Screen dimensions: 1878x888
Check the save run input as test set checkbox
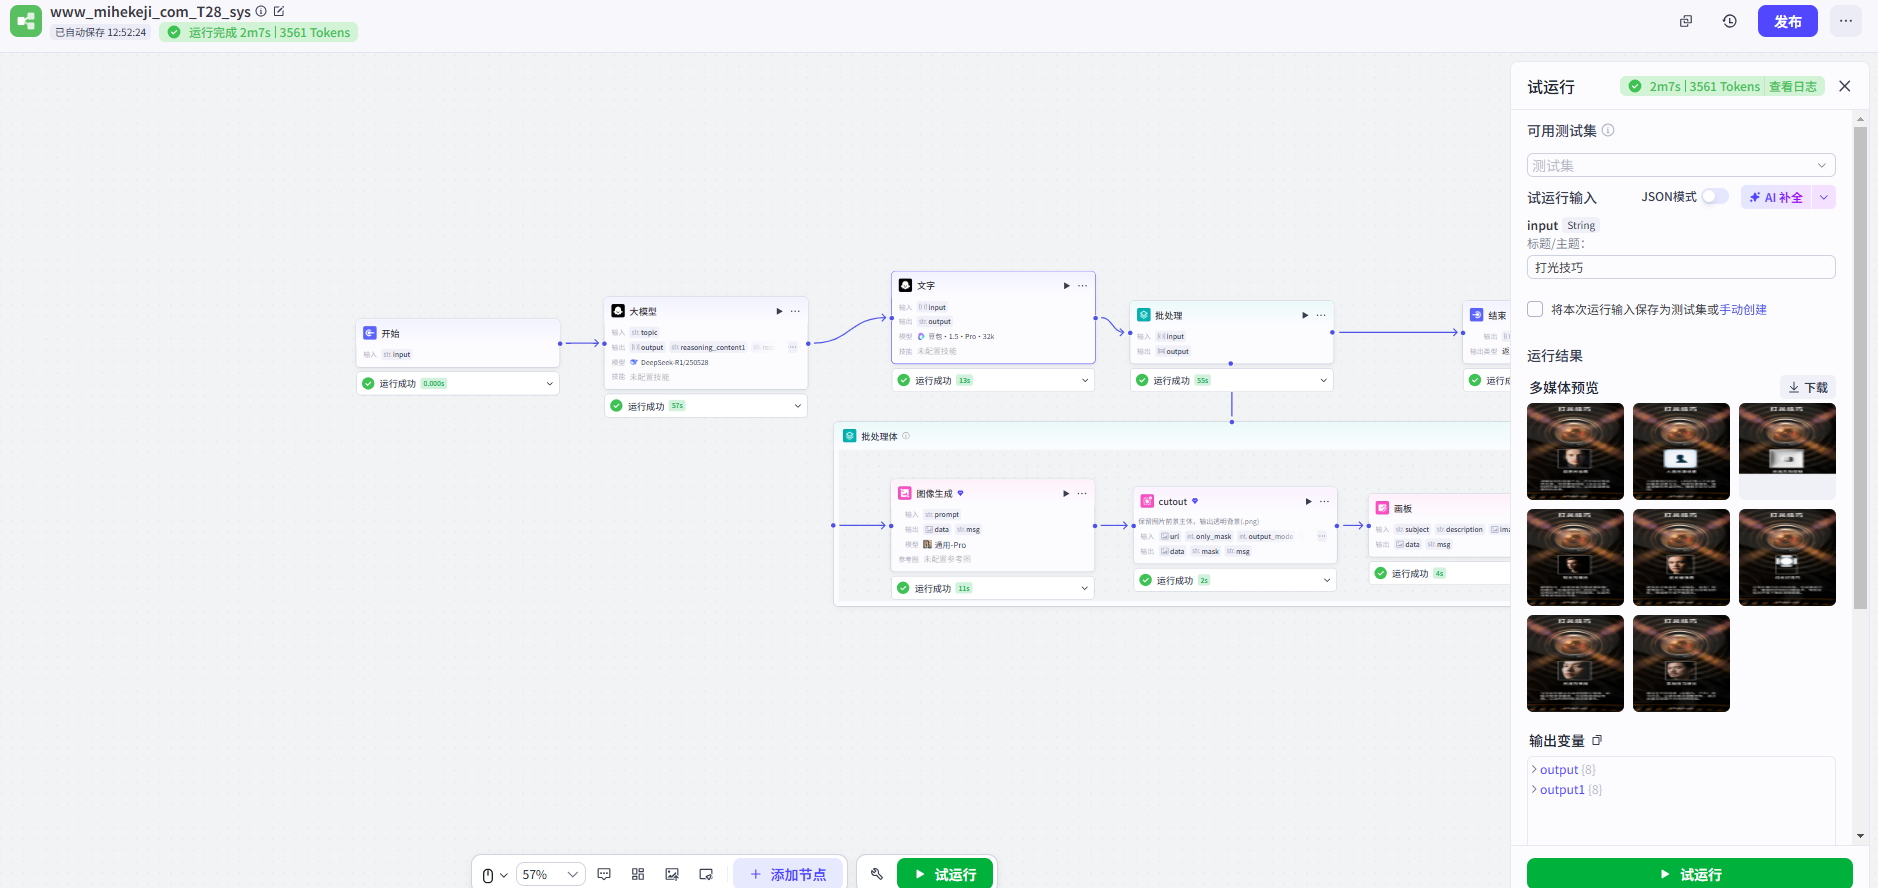tap(1535, 309)
